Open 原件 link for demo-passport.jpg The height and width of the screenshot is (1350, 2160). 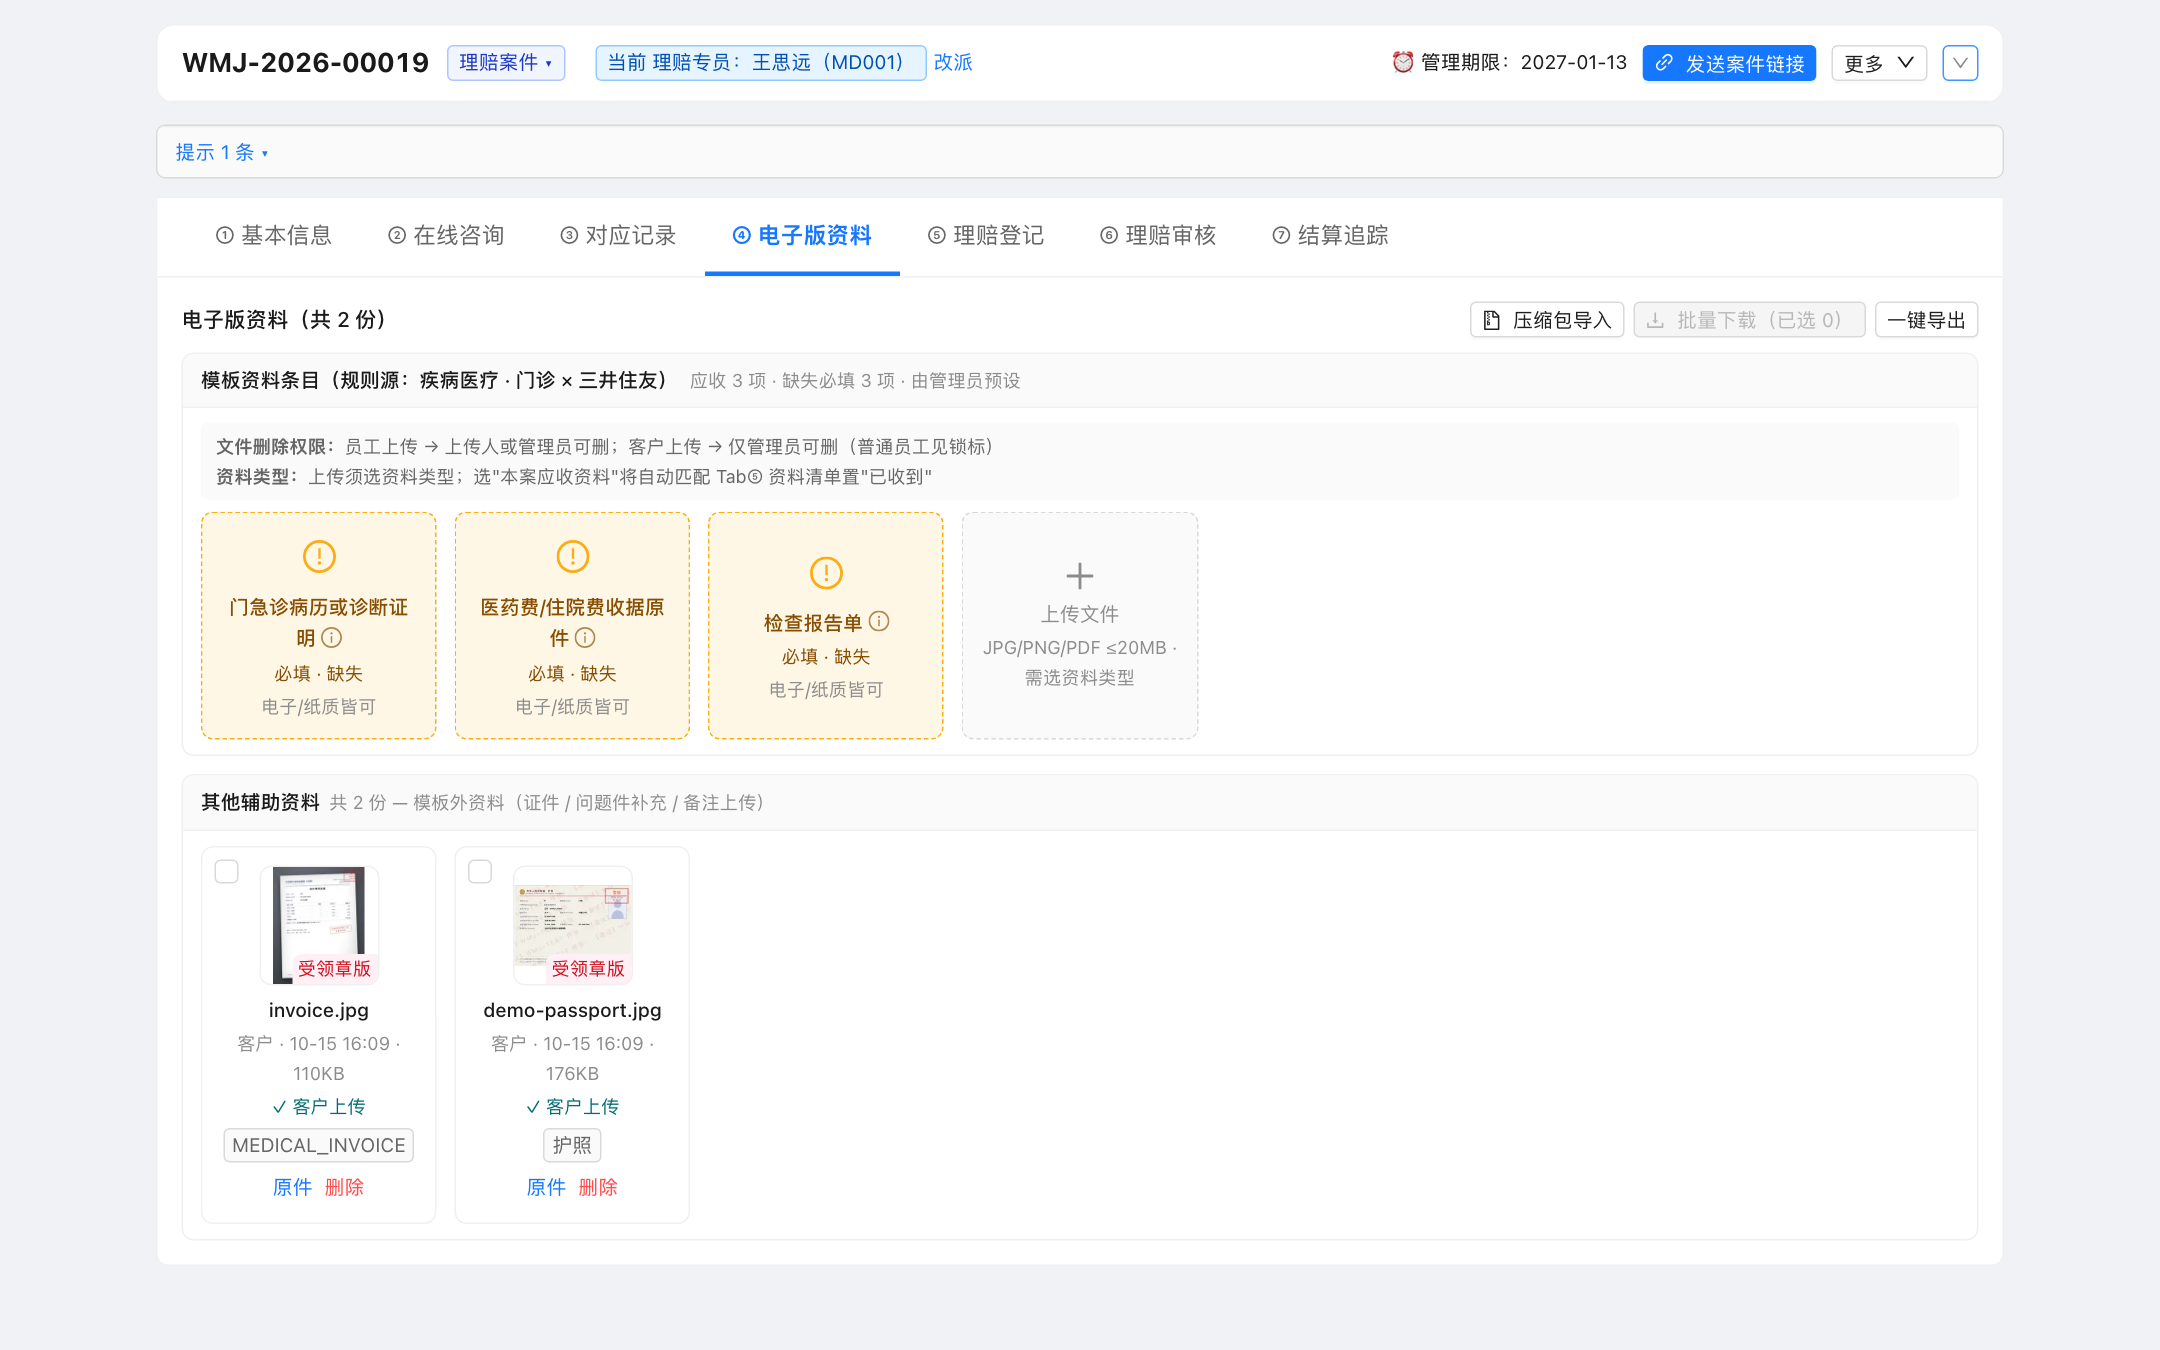[x=546, y=1187]
